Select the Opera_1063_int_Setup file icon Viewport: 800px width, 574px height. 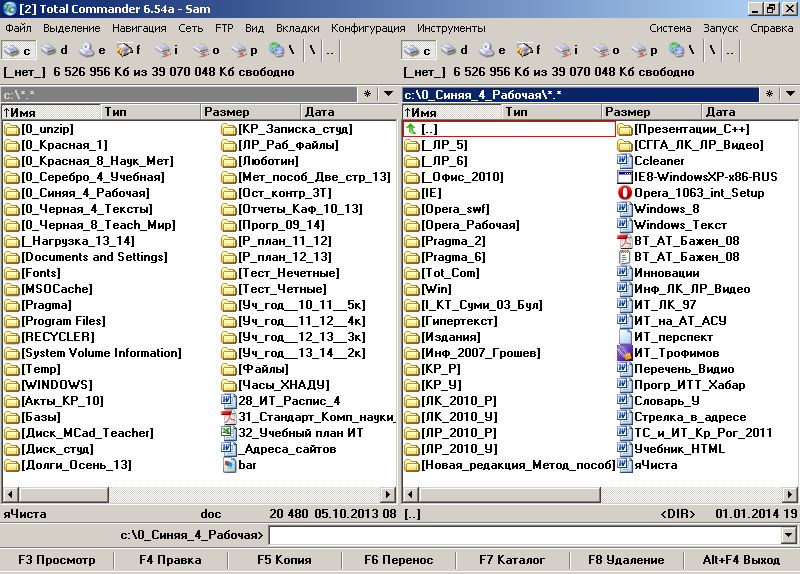pos(624,193)
